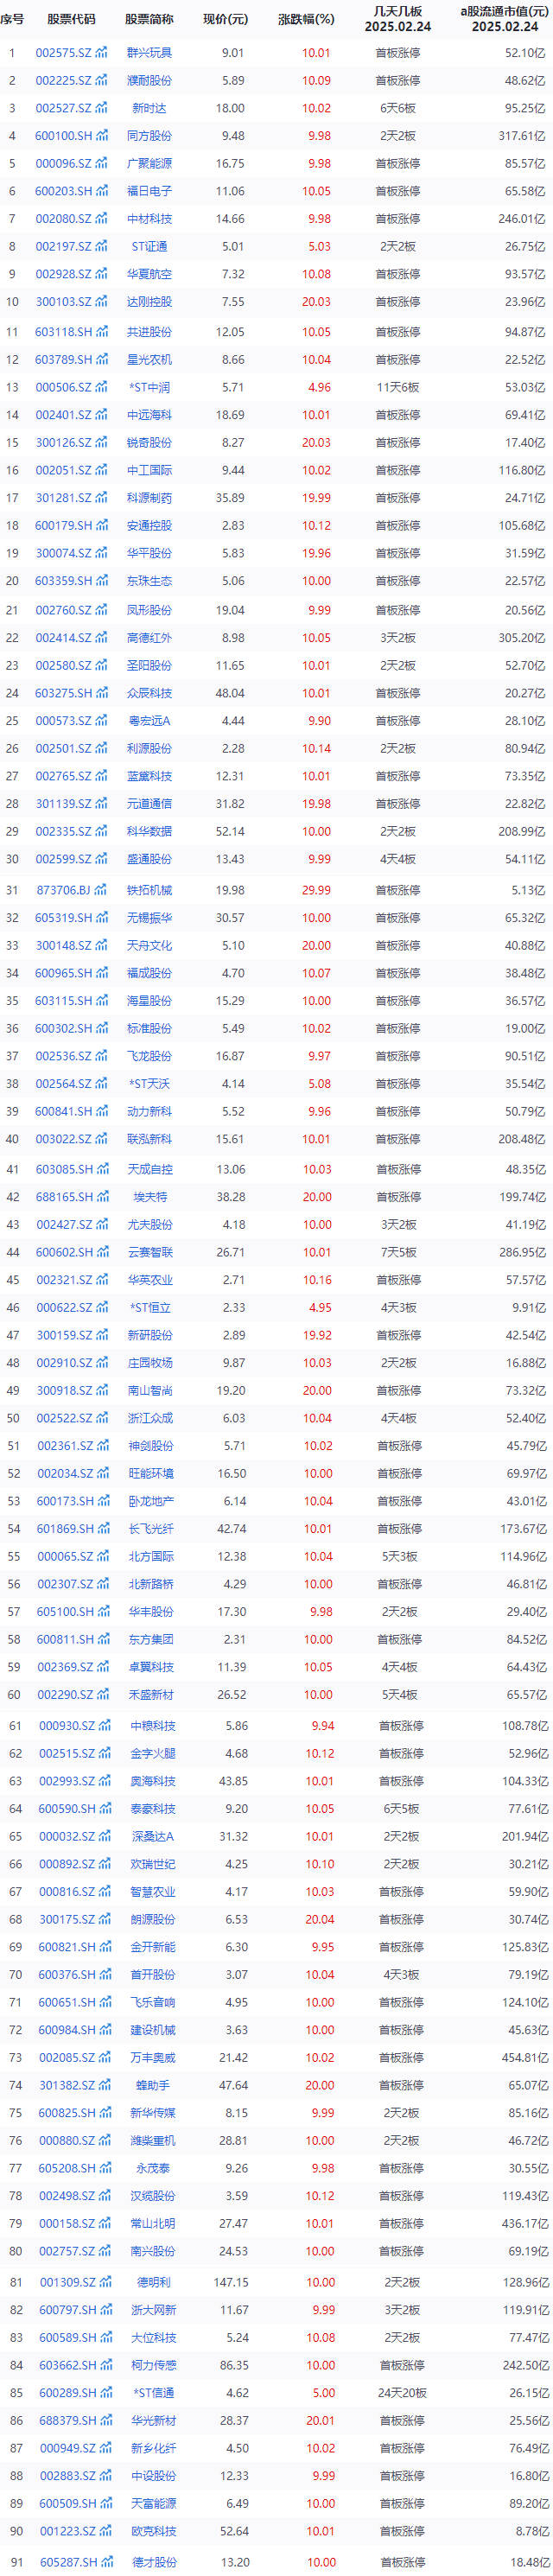Open chart icon beside stock code 301139.SZ
This screenshot has height=2576, width=553.
pyautogui.click(x=101, y=803)
